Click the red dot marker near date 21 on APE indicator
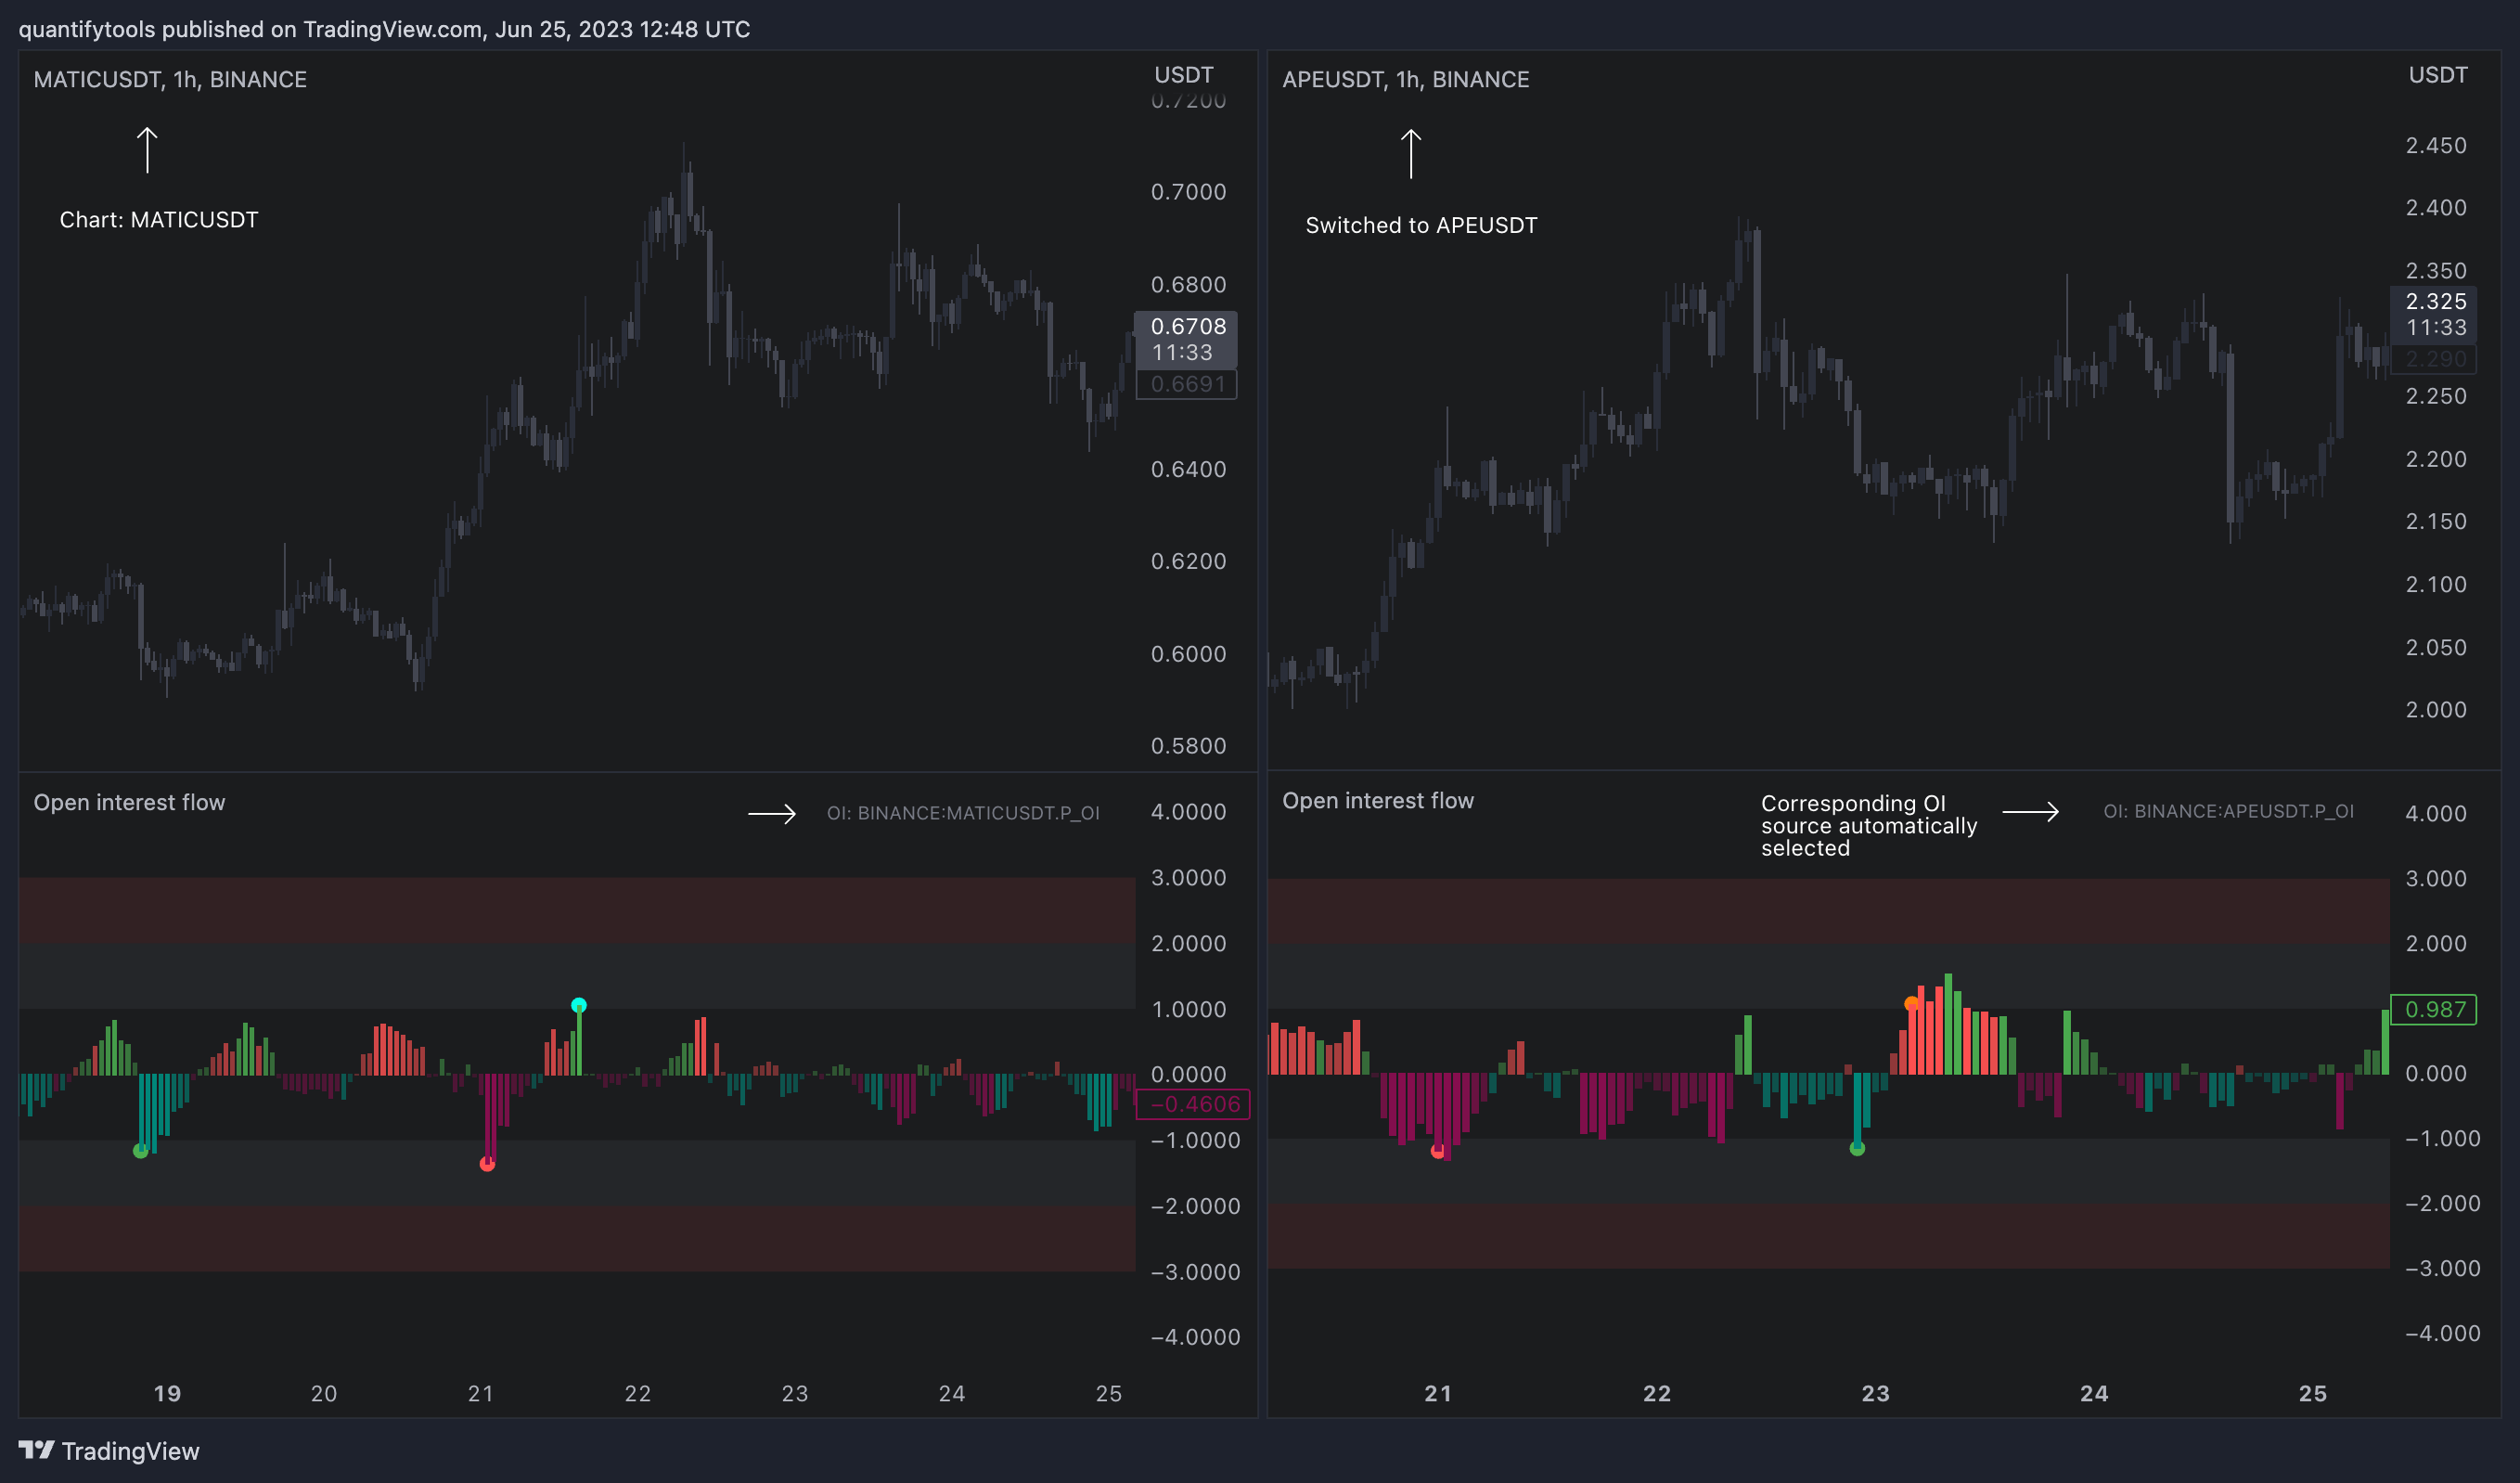 coord(1437,1151)
